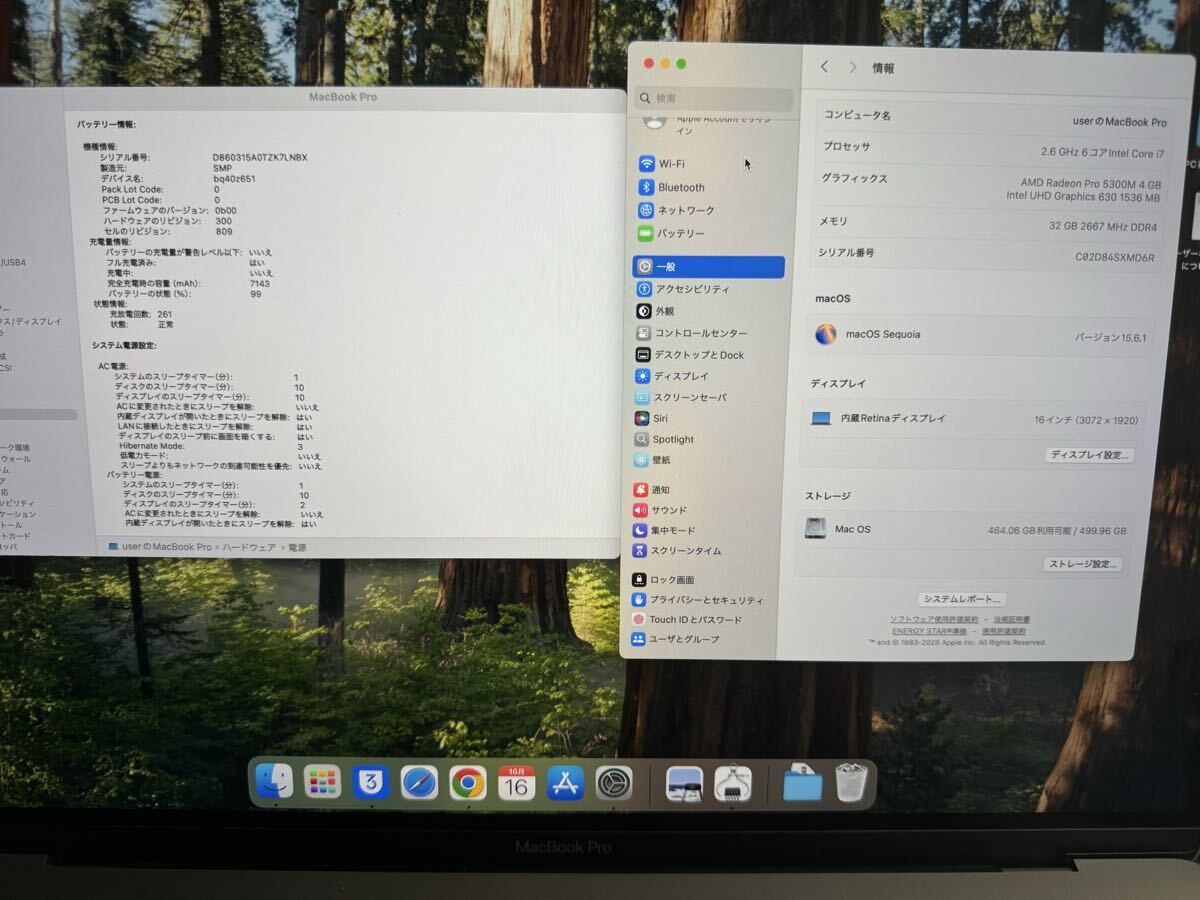
Task: Open 外観 appearance settings
Action: (655, 311)
